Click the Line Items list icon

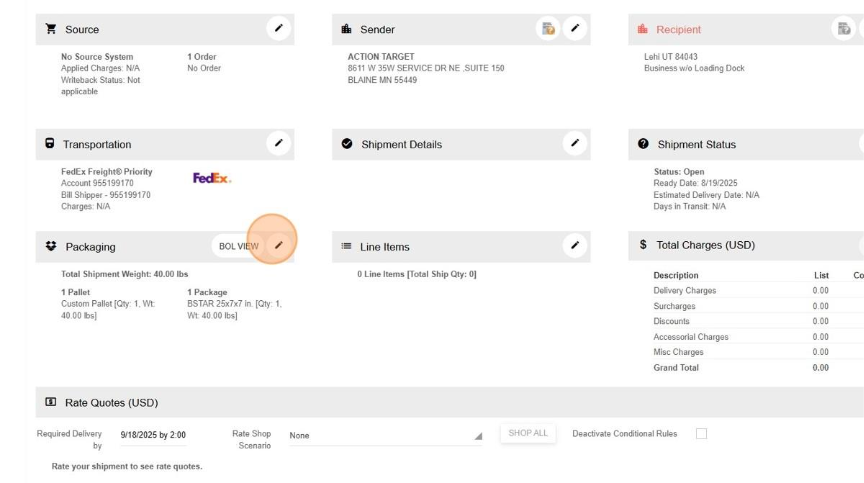click(x=347, y=247)
